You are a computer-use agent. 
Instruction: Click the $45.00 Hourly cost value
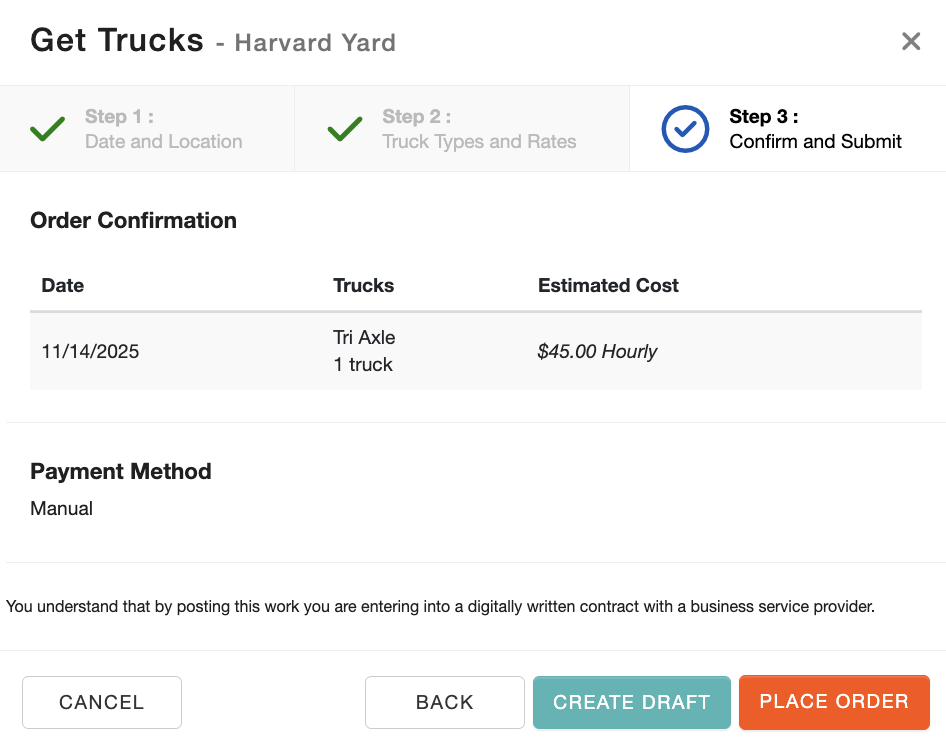pos(597,351)
